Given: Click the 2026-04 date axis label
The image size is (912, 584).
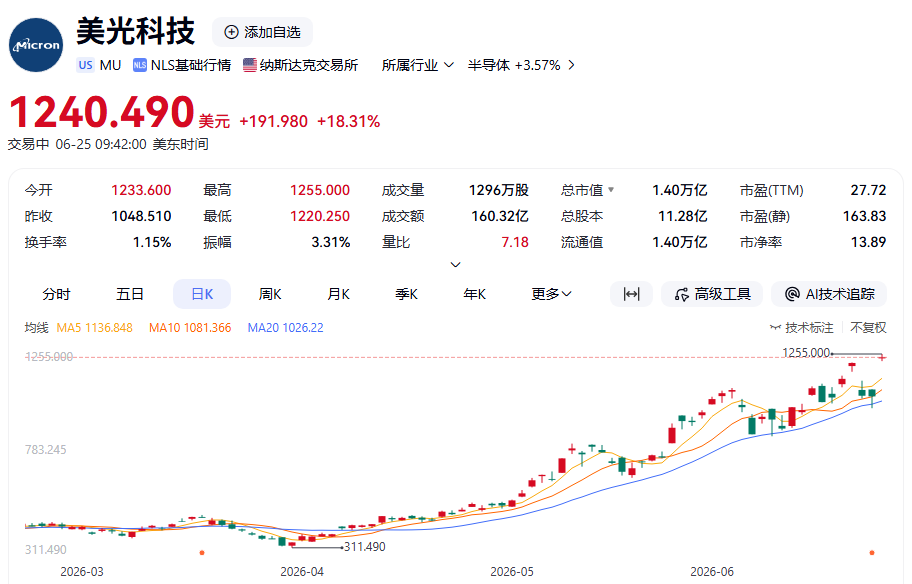Looking at the screenshot, I should click(302, 572).
